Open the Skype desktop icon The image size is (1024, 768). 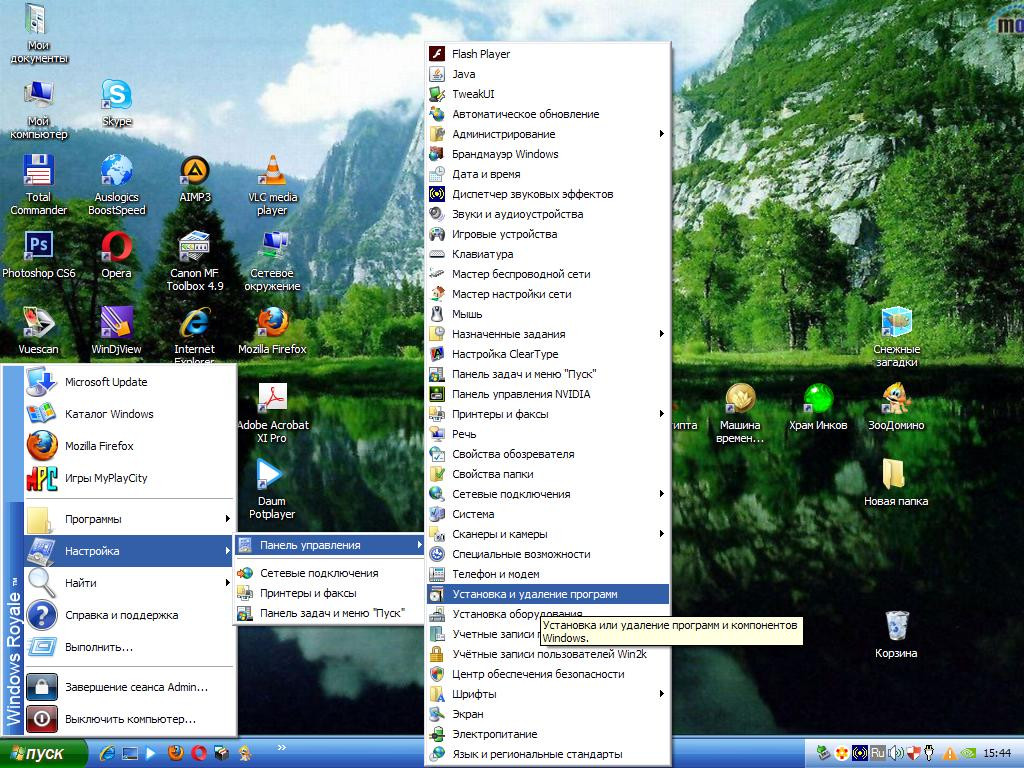coord(116,98)
